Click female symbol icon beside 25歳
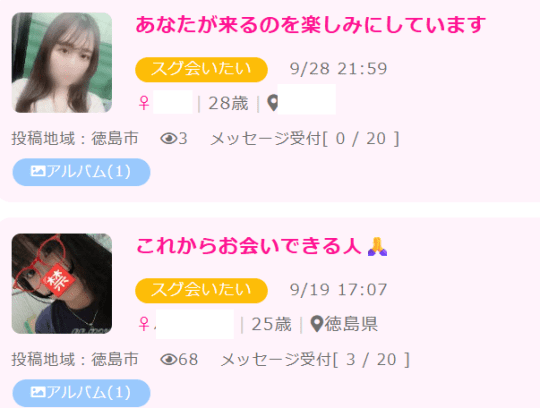This screenshot has height=408, width=540. [x=144, y=324]
